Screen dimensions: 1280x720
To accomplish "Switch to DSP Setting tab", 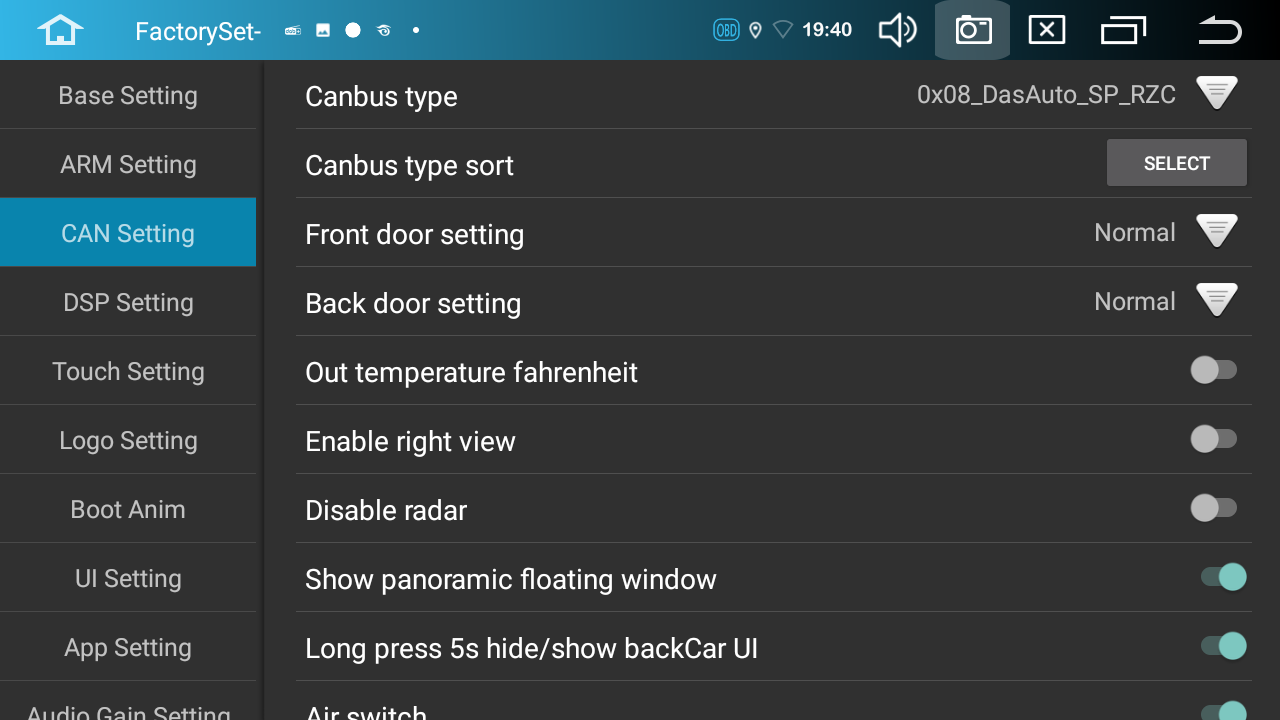I will 128,302.
